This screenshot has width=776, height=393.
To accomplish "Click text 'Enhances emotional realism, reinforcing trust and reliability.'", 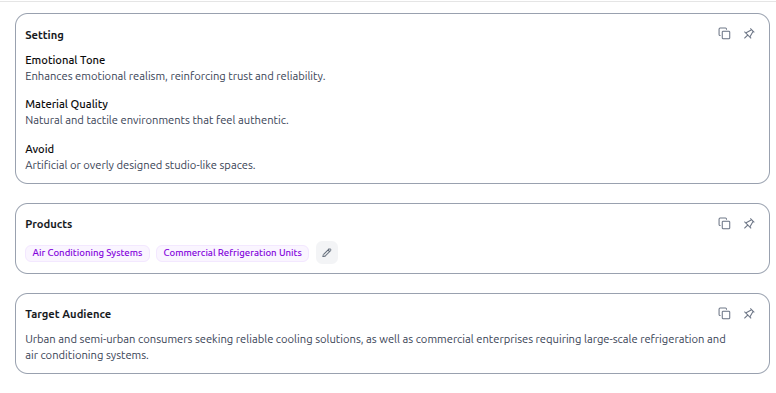I will (175, 76).
